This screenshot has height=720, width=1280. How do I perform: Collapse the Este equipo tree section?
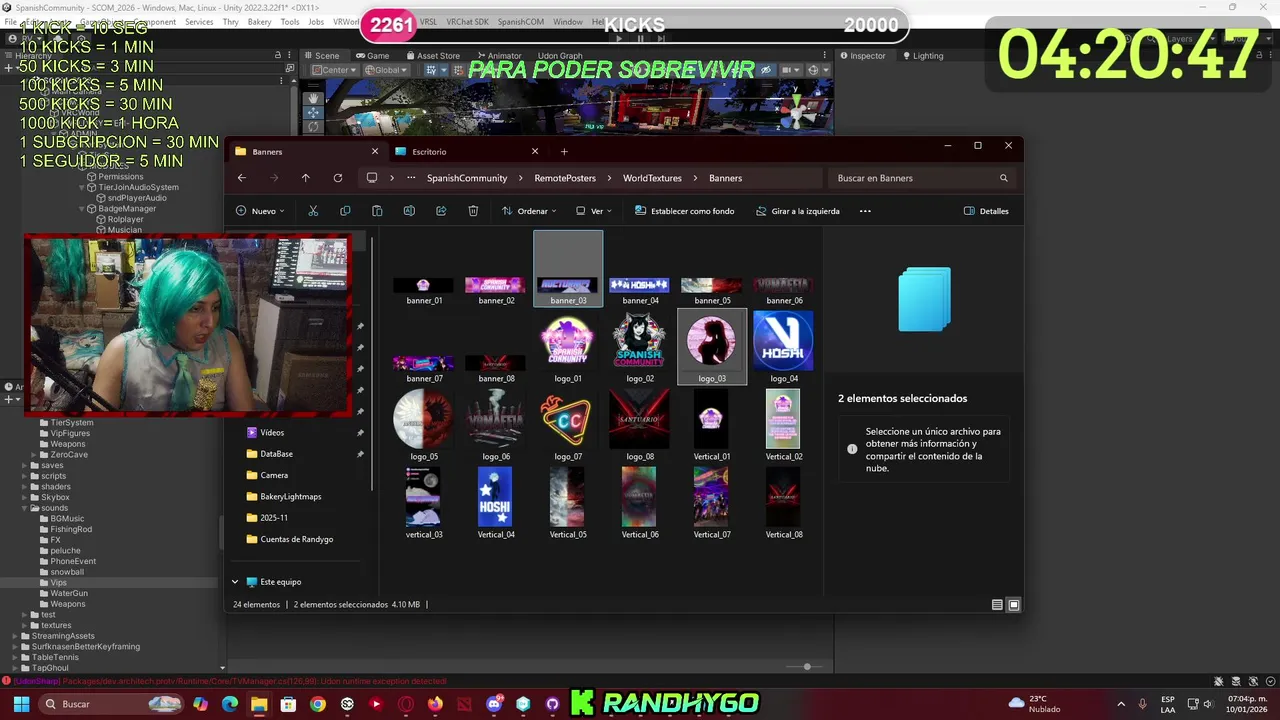click(235, 582)
